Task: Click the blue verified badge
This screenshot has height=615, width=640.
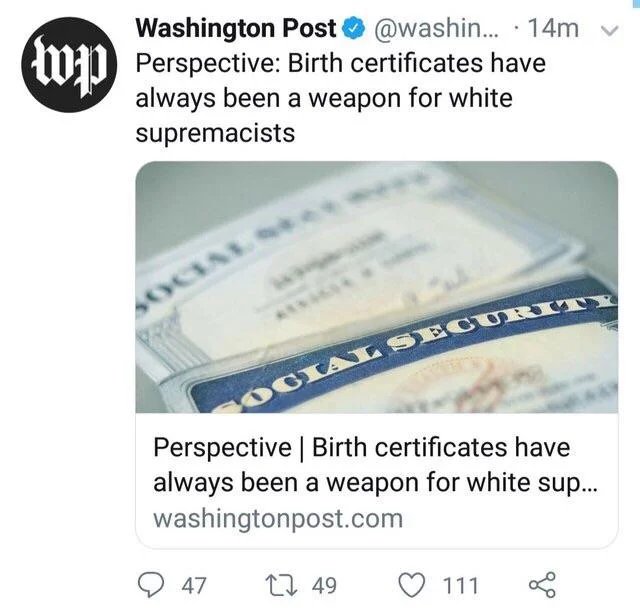Action: click(355, 29)
